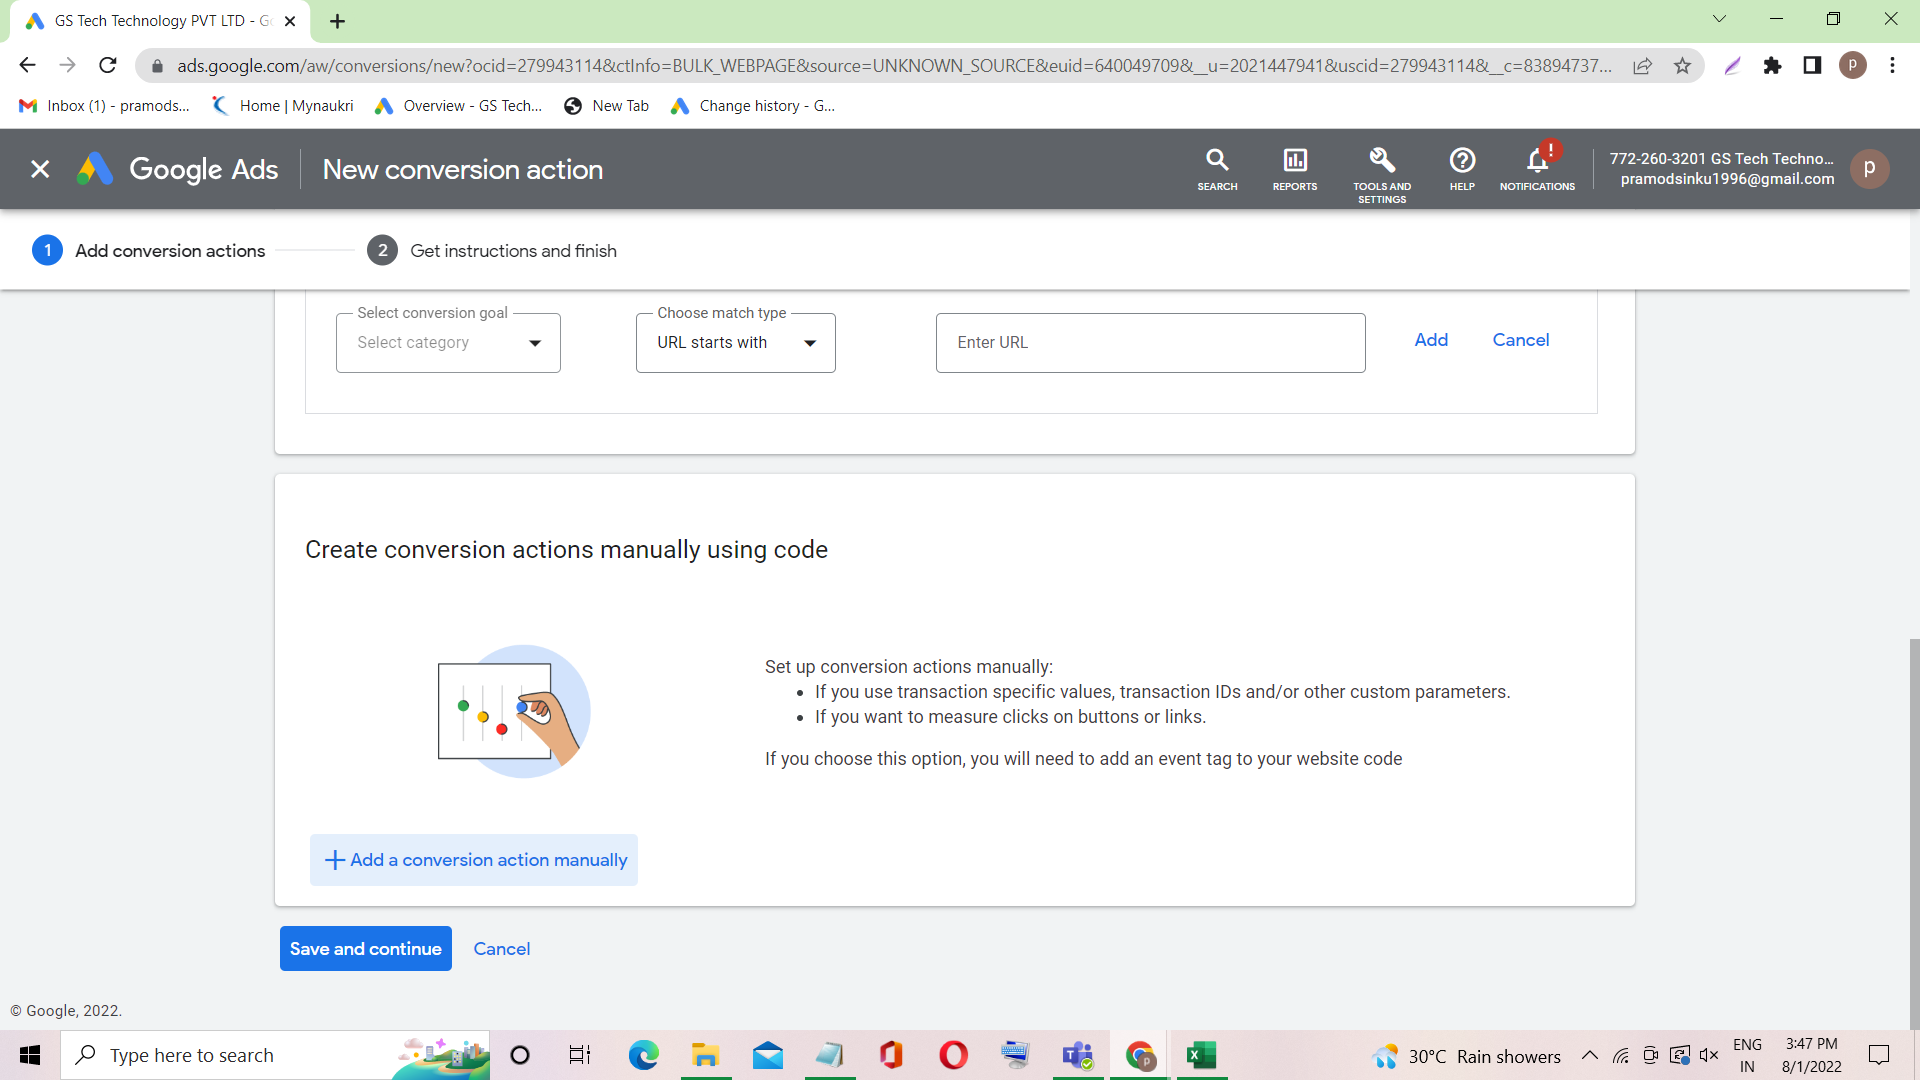Click the bookmark star icon in address bar
The width and height of the screenshot is (1920, 1080).
(1683, 66)
